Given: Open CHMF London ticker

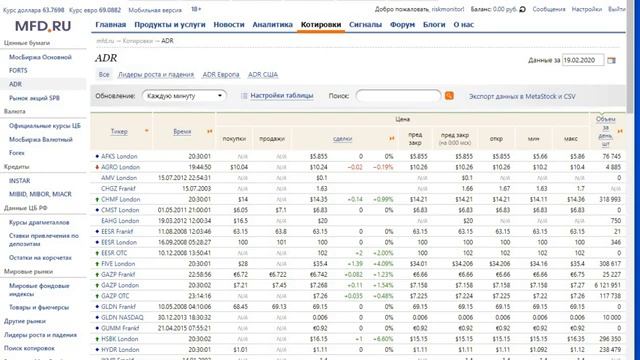Looking at the screenshot, I should [x=120, y=199].
